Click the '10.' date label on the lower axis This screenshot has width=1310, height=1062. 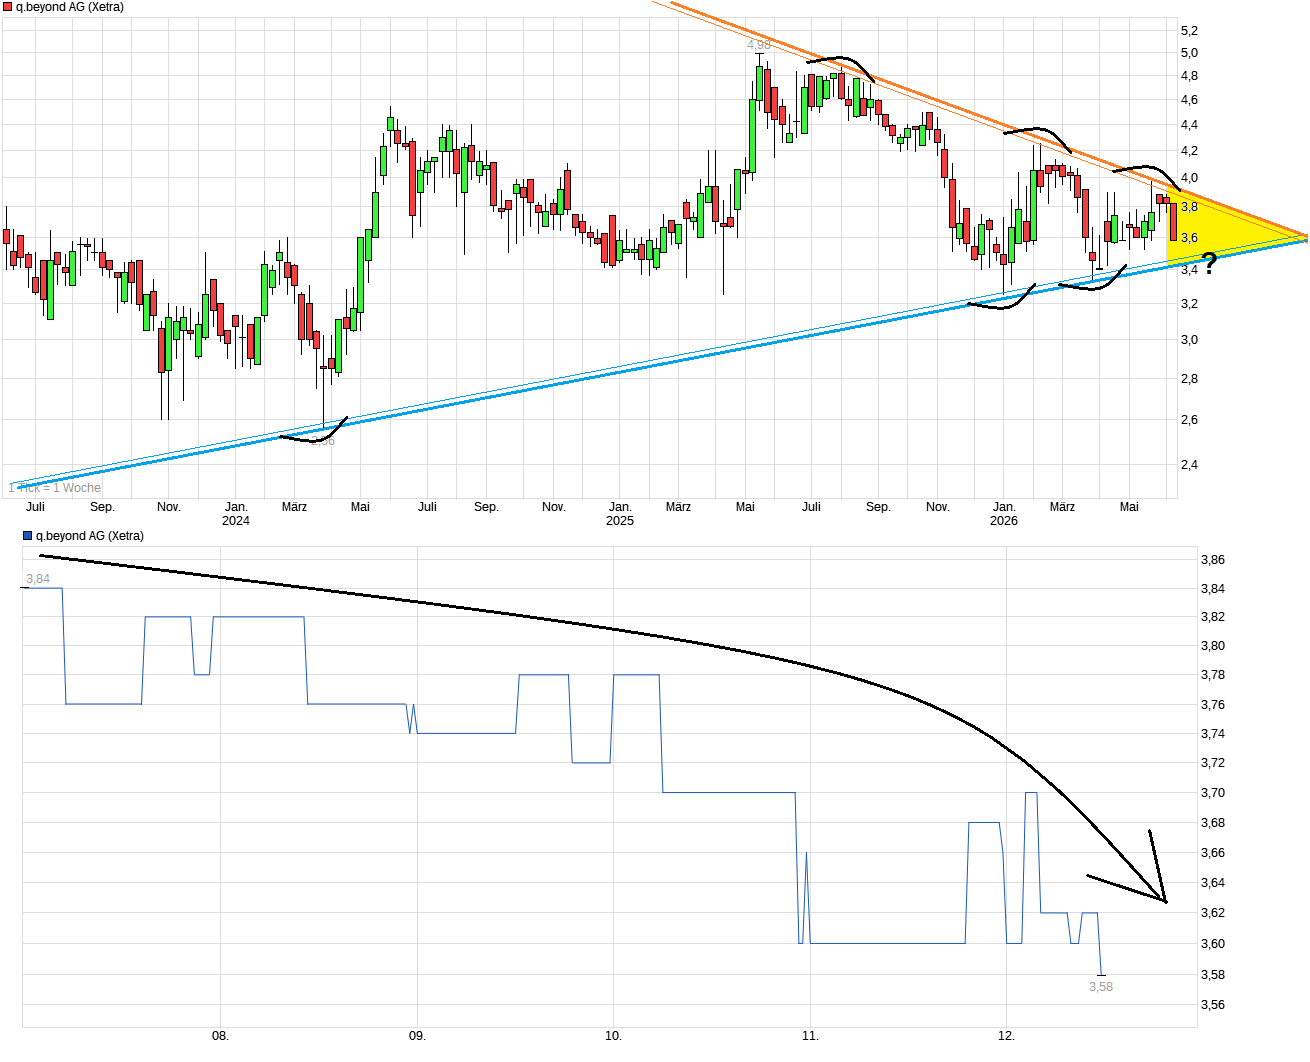tap(613, 1036)
